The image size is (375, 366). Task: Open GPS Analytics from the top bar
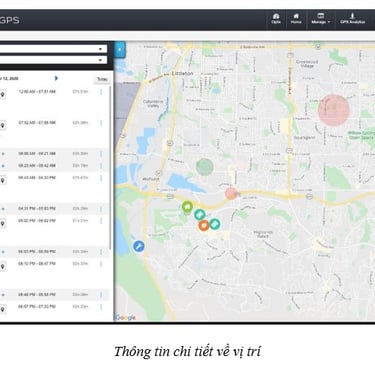coord(352,19)
